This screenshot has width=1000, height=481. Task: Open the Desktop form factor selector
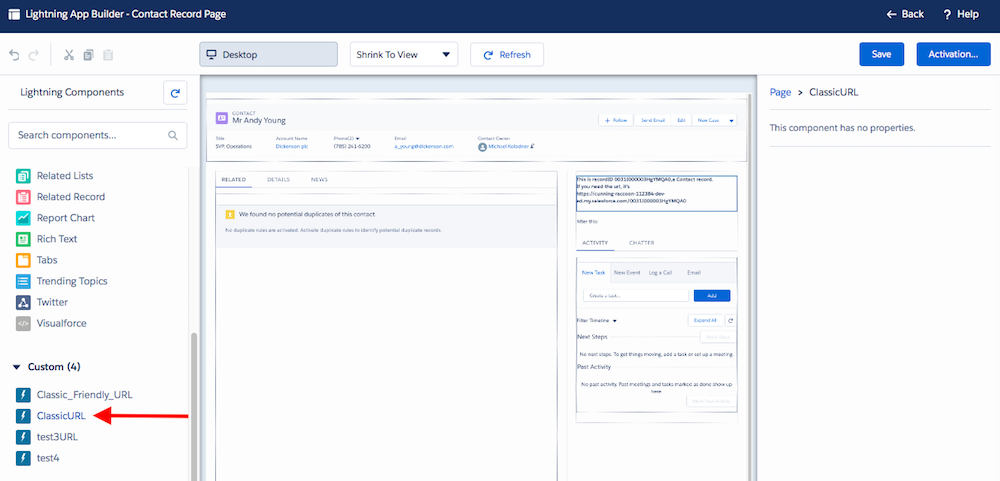[268, 55]
